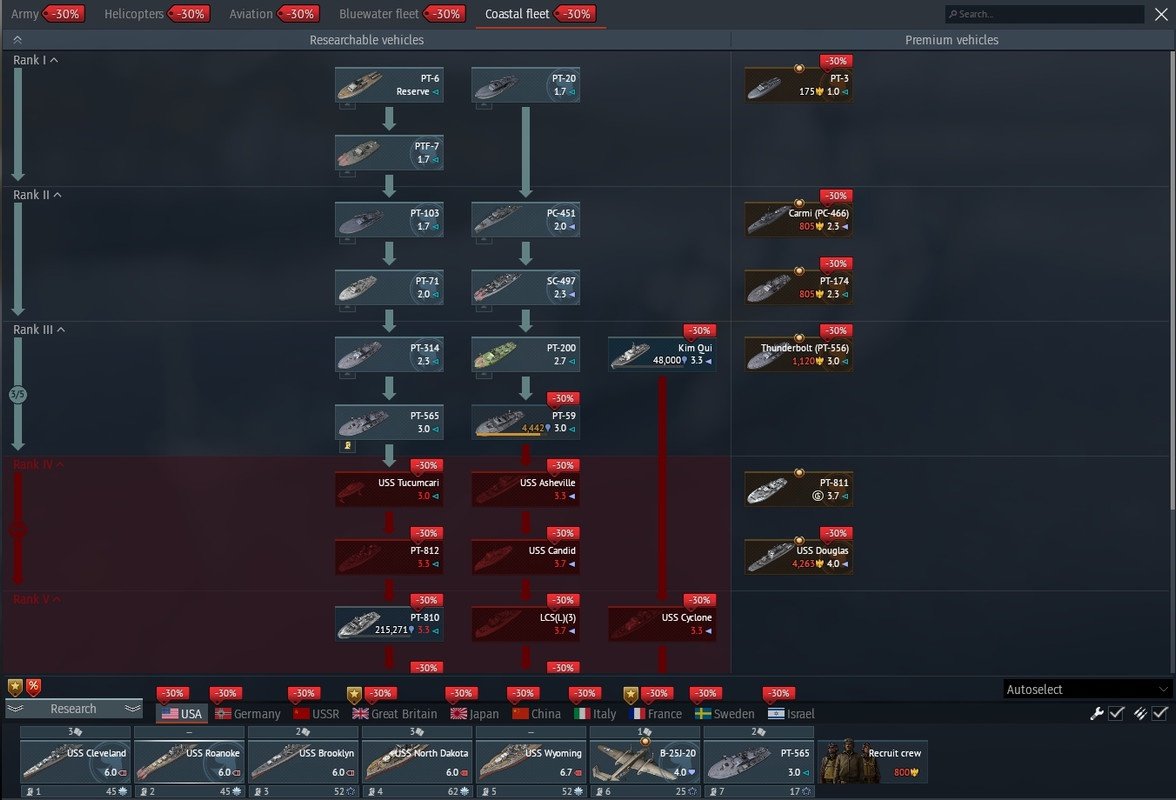1176x800 pixels.
Task: Open the Army tab
Action: pos(46,14)
